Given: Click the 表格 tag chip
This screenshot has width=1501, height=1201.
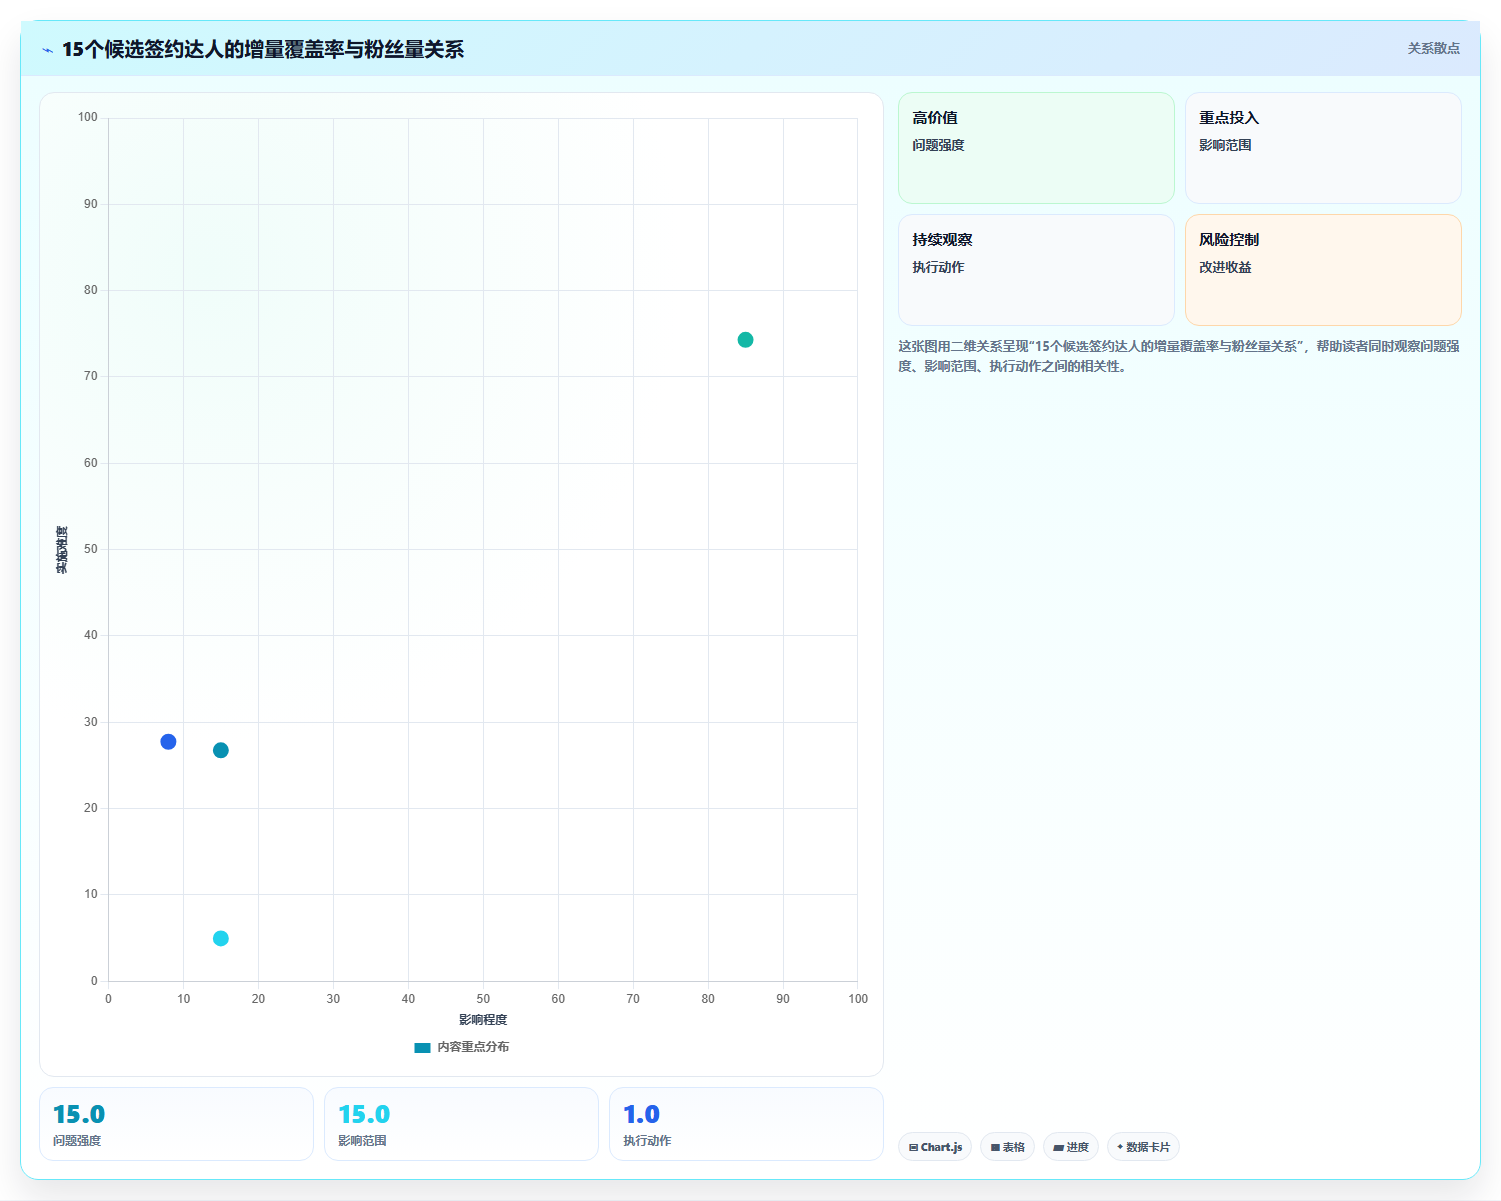Looking at the screenshot, I should click(x=1007, y=1147).
